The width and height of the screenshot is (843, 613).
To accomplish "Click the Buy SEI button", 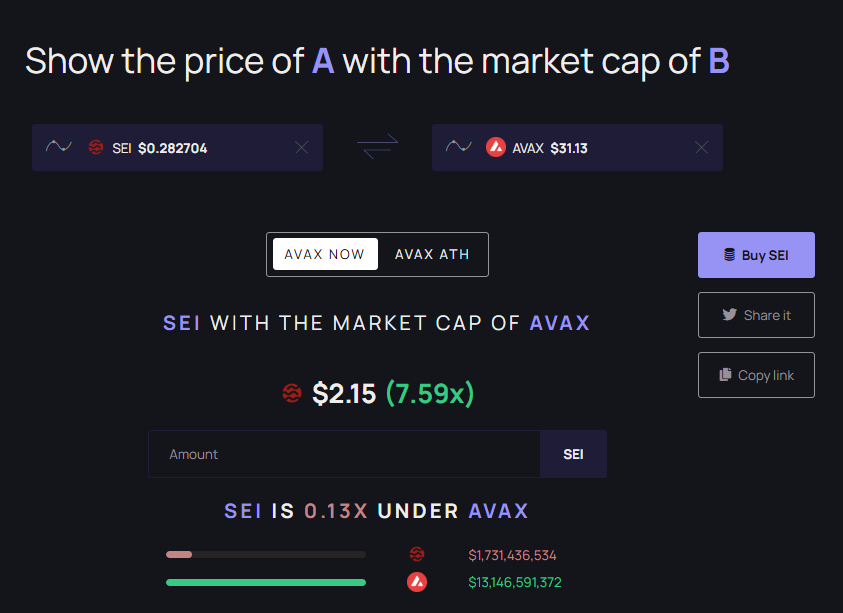I will 756,255.
